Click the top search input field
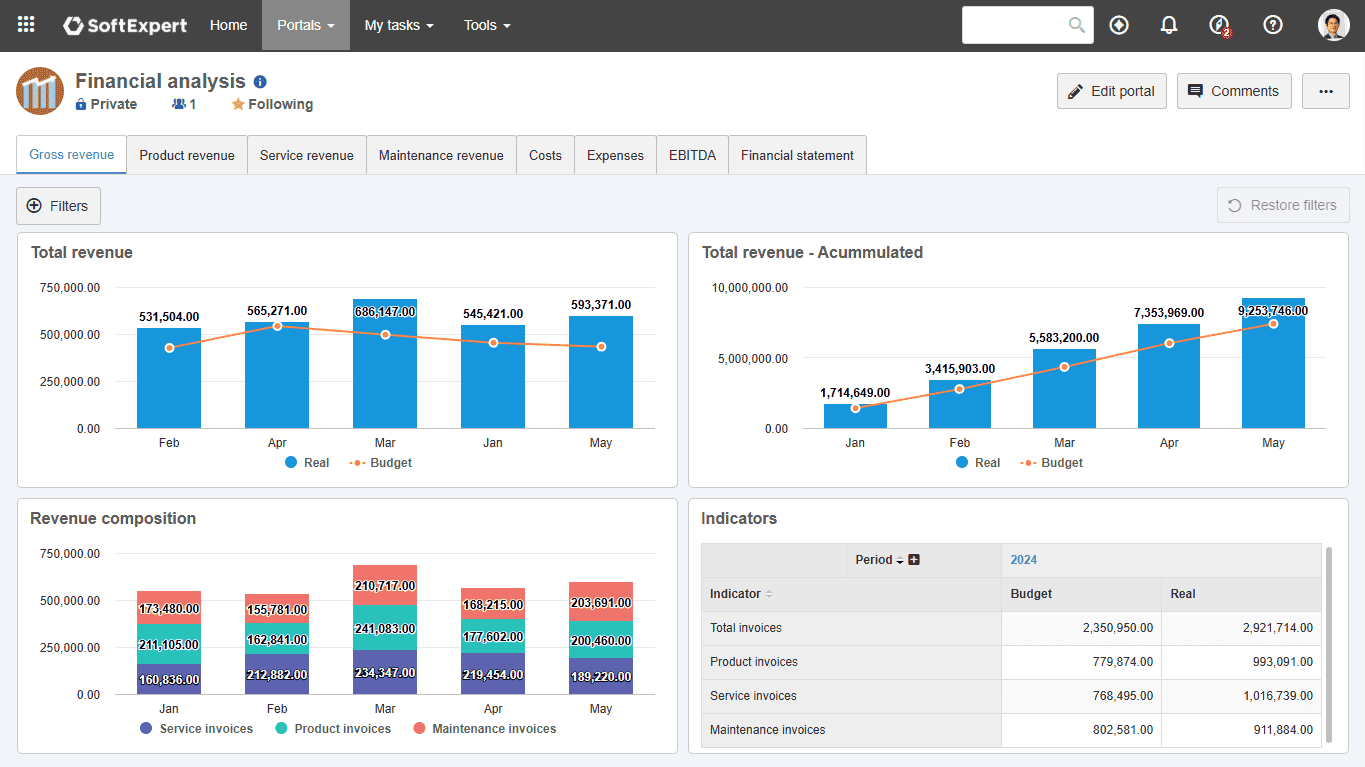Viewport: 1365px width, 767px height. (1015, 25)
